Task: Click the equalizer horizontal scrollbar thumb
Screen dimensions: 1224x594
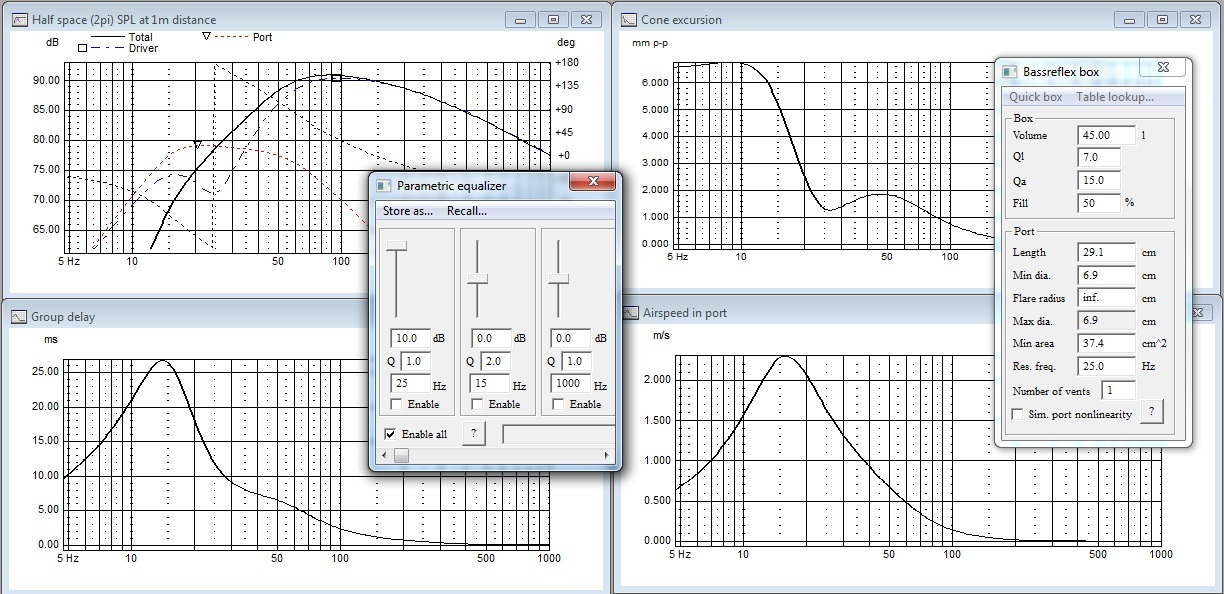Action: (401, 456)
